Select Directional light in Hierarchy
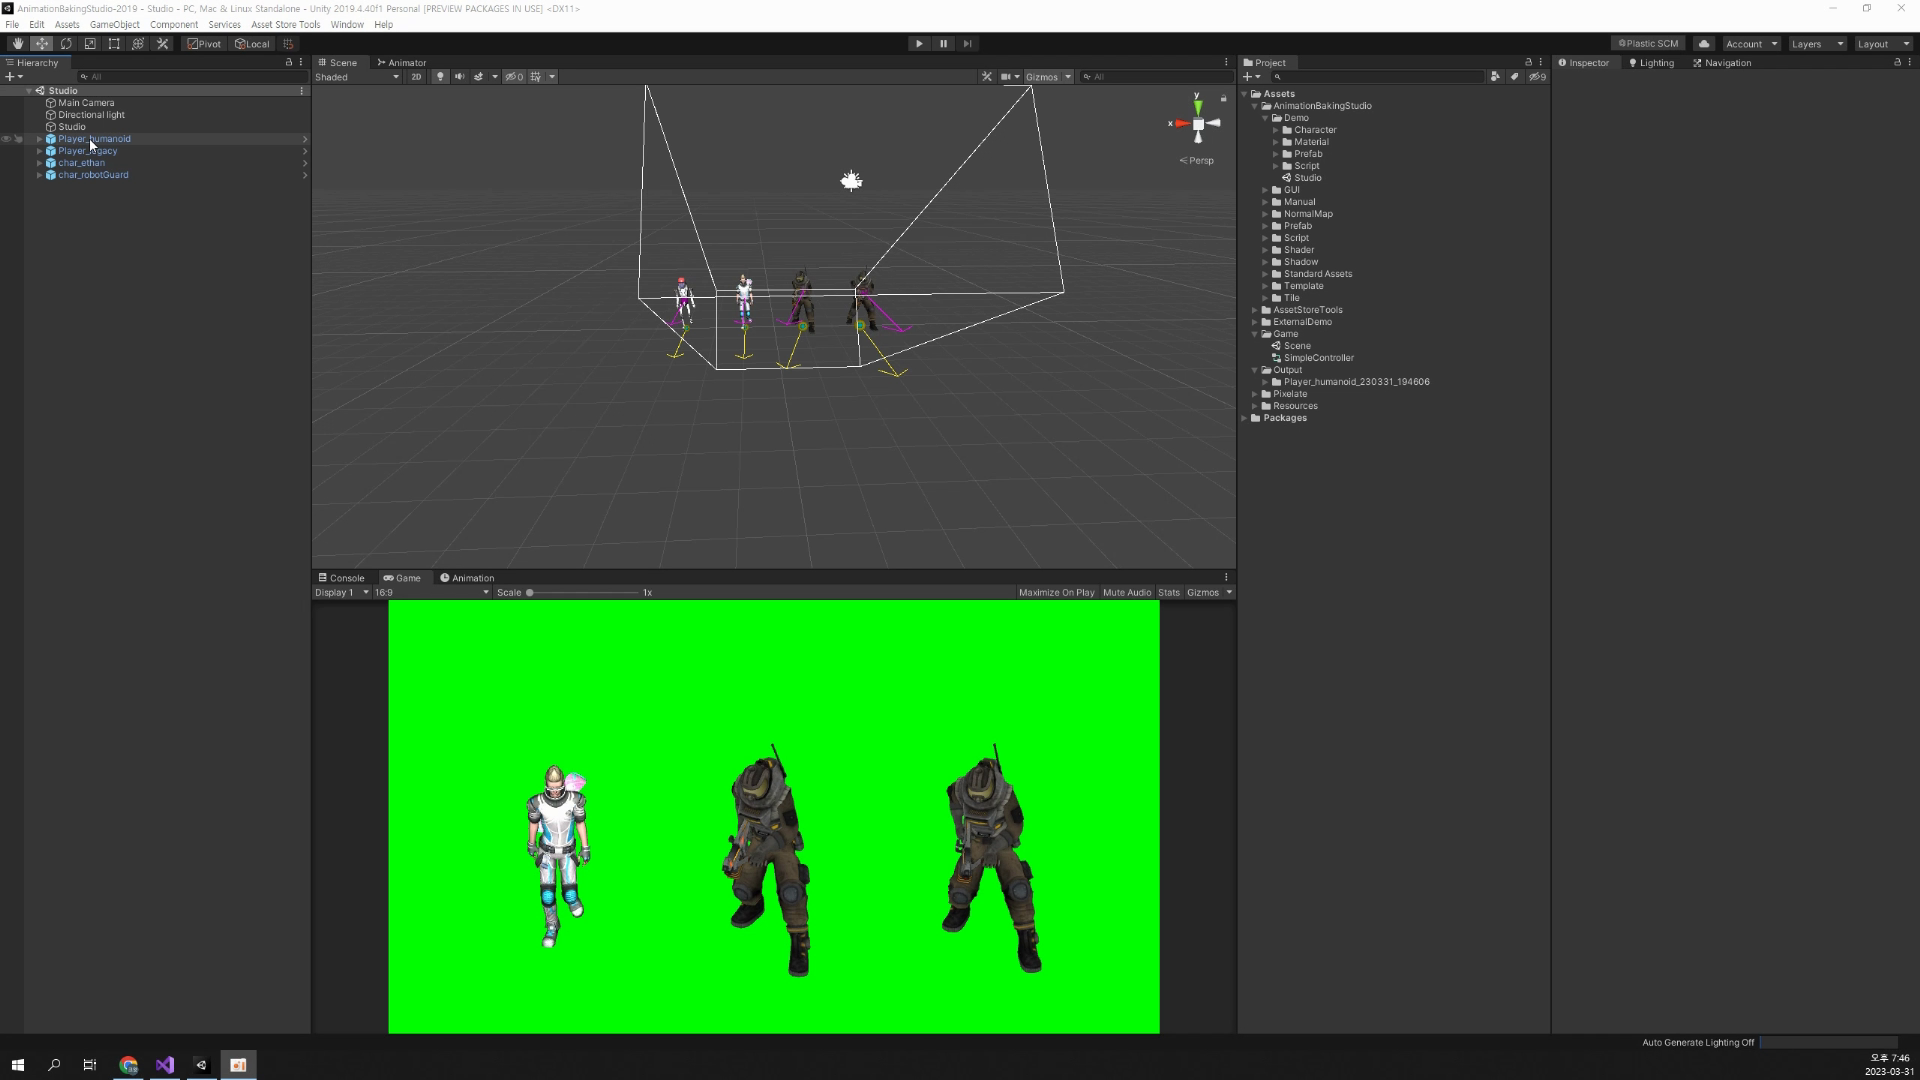Image resolution: width=1920 pixels, height=1080 pixels. coord(91,115)
